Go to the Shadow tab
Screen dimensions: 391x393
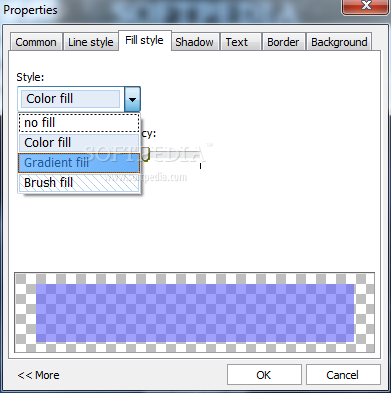click(x=195, y=42)
